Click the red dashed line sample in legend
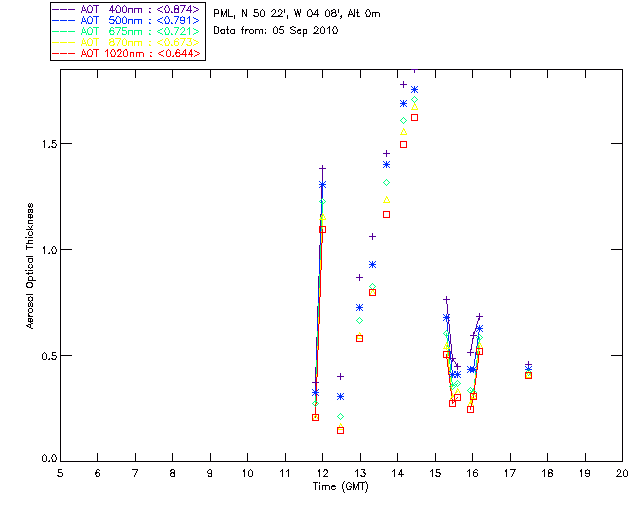Image resolution: width=640 pixels, height=512 pixels. [x=64, y=53]
